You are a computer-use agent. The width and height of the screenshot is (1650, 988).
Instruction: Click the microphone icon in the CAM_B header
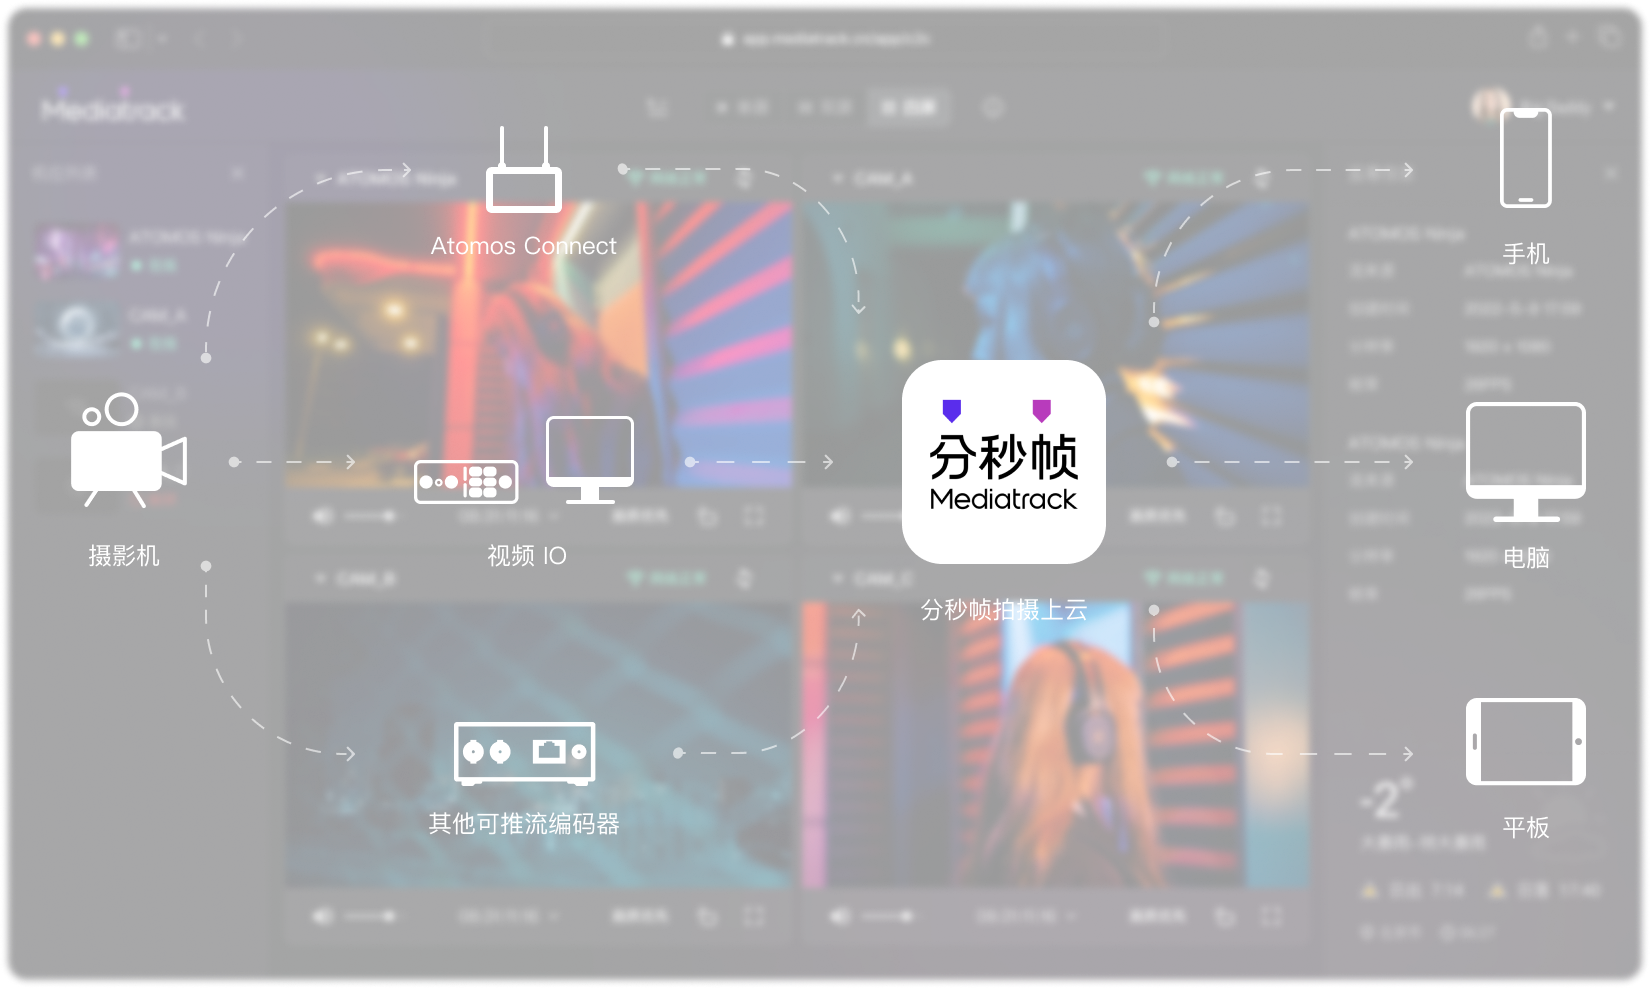click(744, 578)
